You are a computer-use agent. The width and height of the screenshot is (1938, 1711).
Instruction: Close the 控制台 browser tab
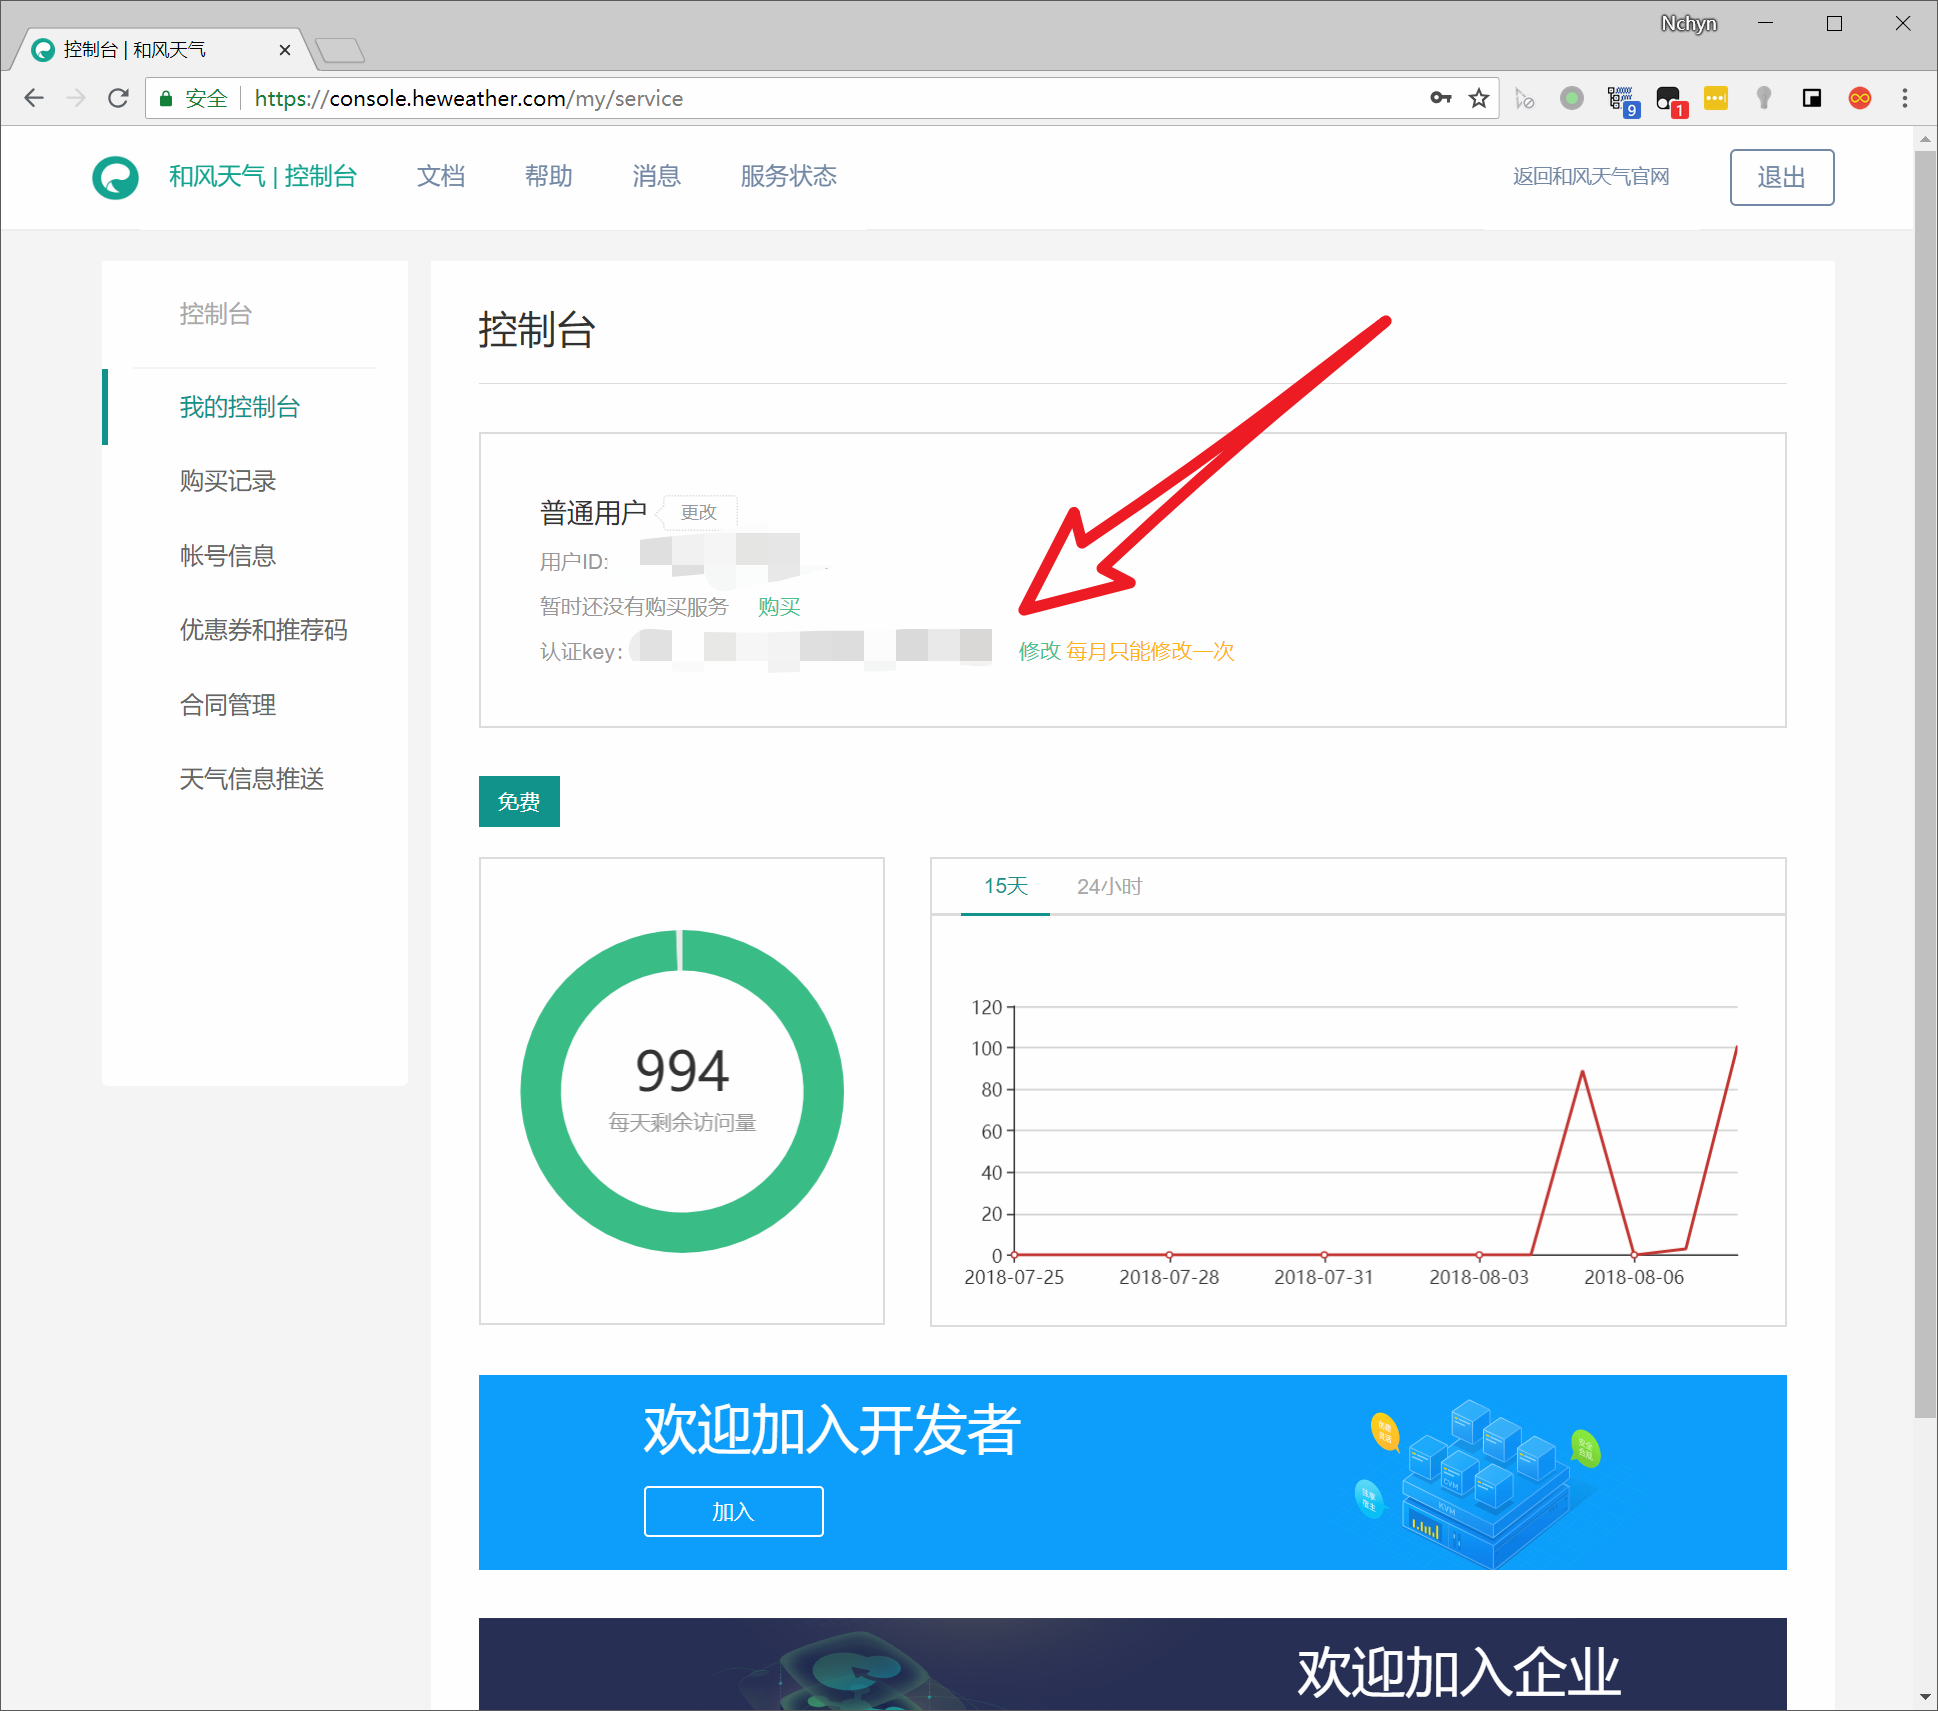[285, 50]
